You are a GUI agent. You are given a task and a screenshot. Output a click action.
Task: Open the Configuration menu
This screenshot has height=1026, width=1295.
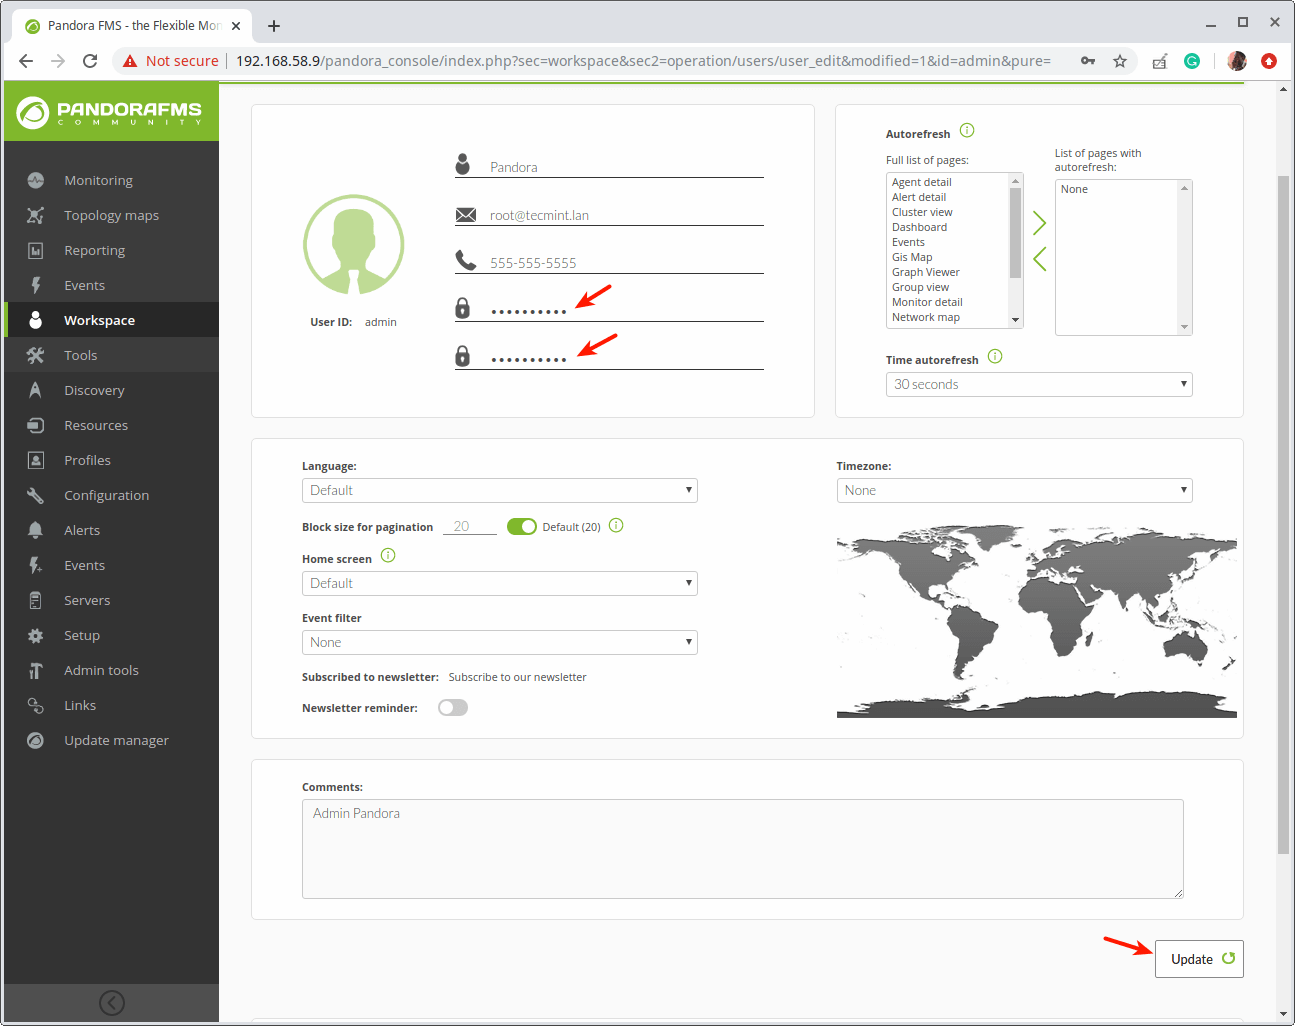[112, 495]
